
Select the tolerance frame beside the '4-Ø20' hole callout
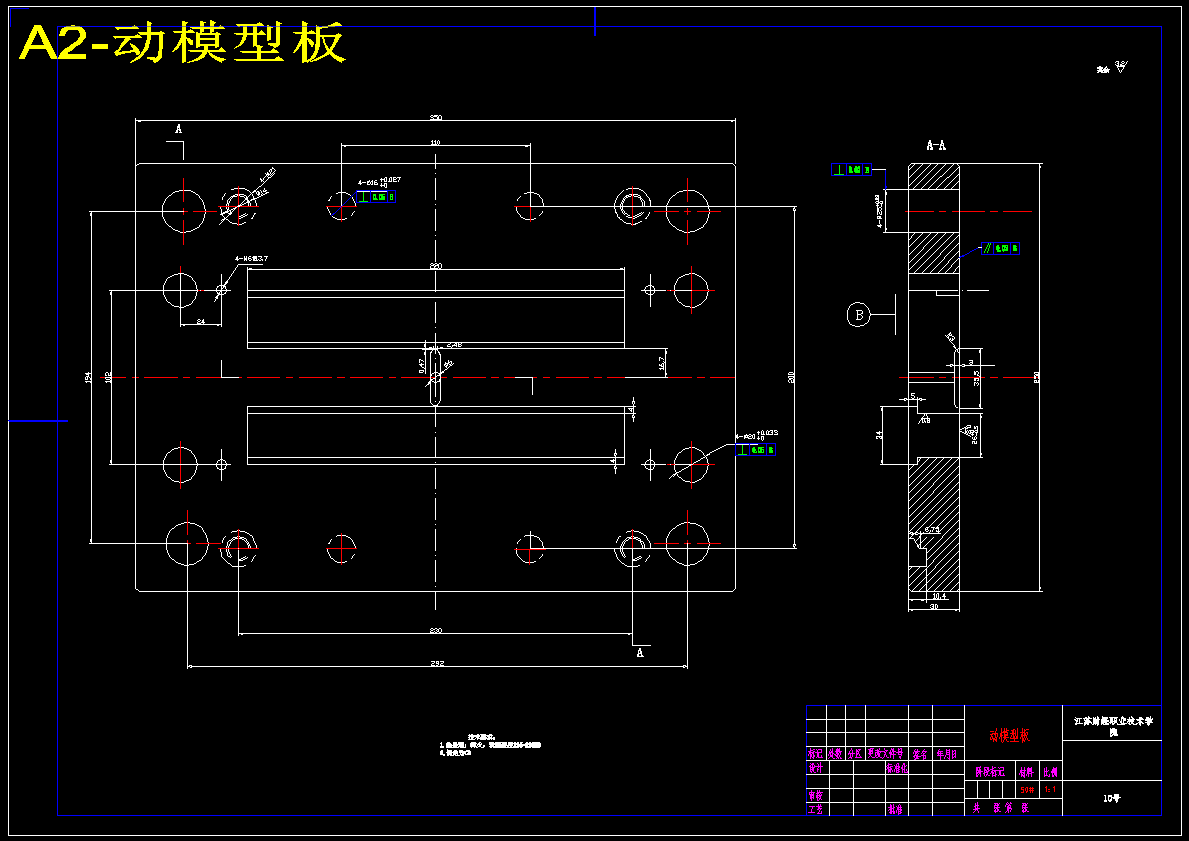754,450
